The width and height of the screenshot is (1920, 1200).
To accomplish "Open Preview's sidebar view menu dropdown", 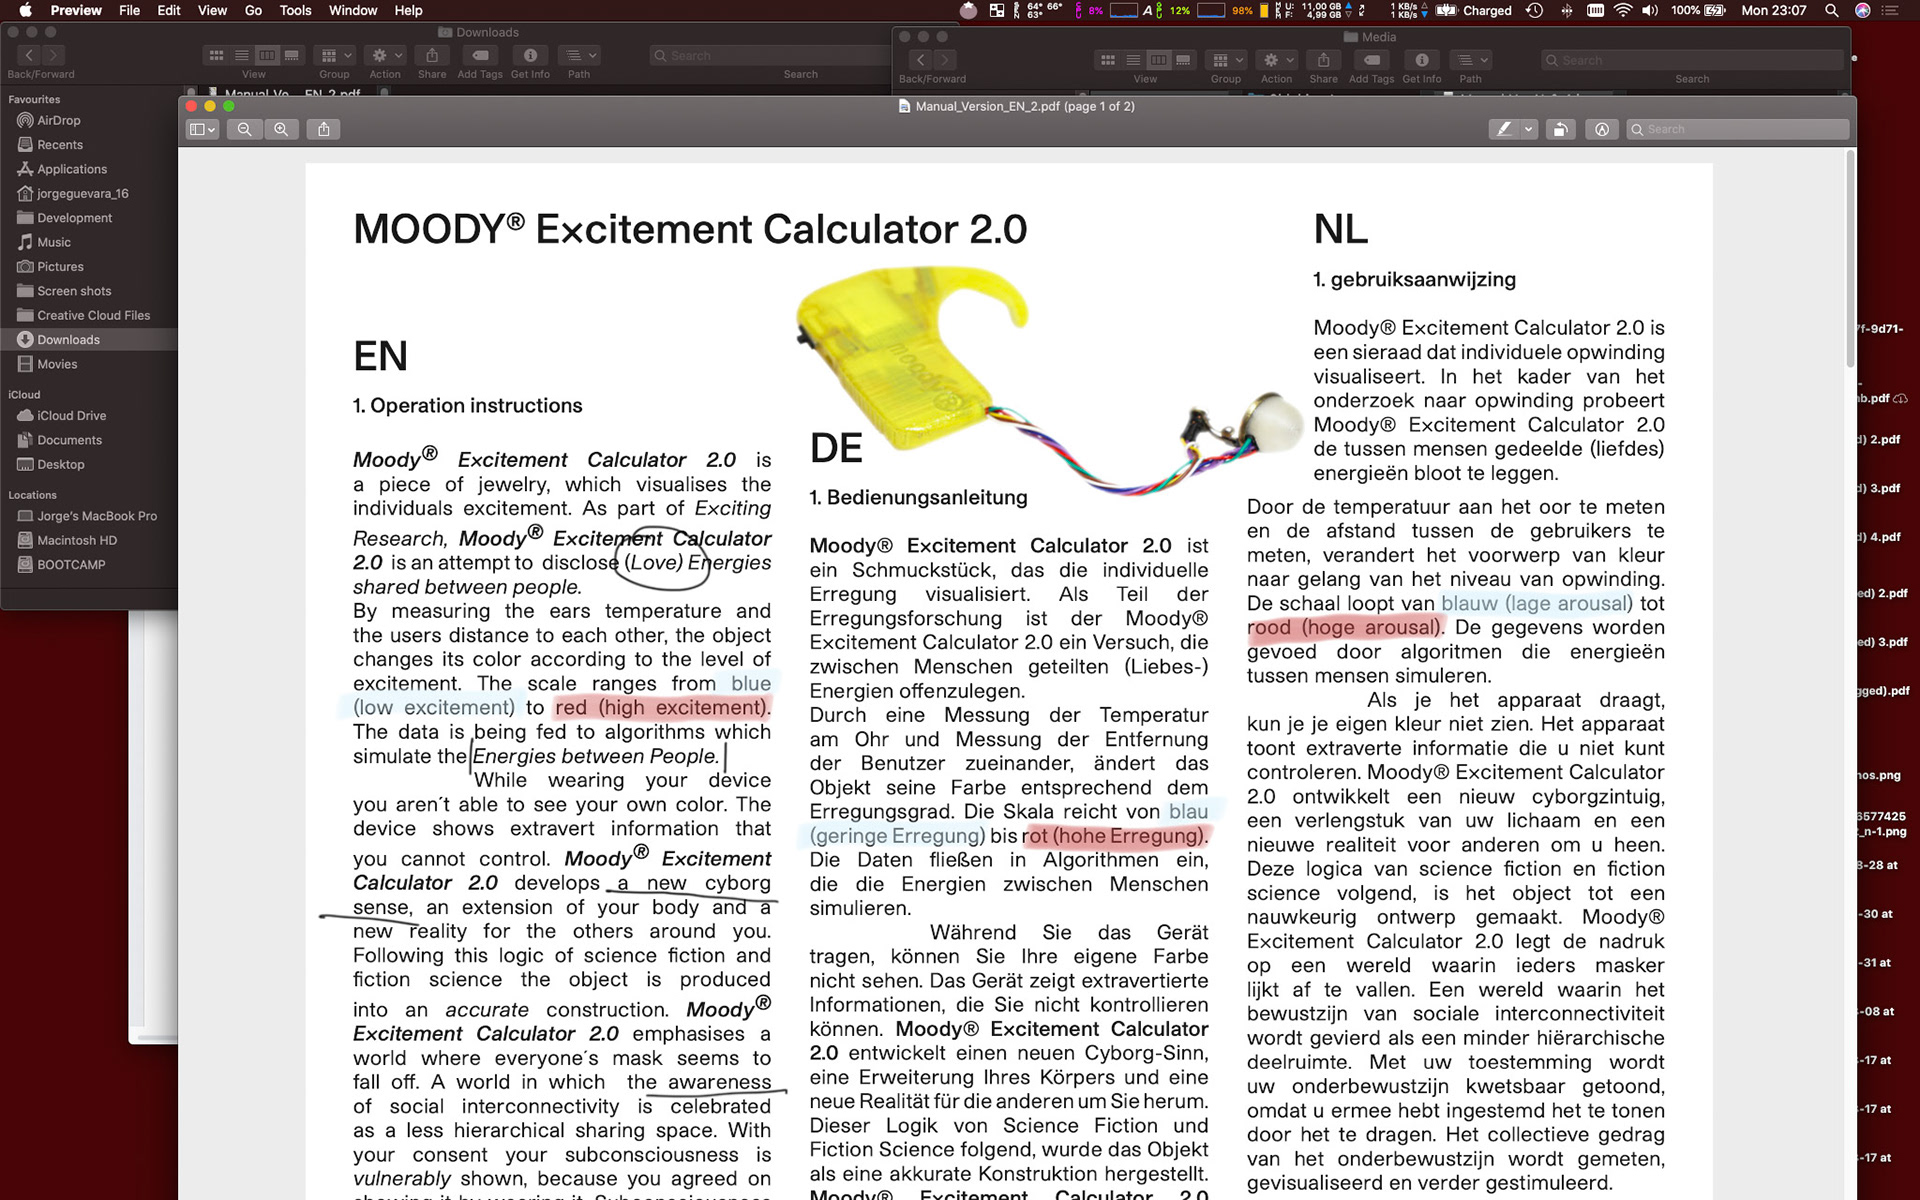I will tap(202, 129).
